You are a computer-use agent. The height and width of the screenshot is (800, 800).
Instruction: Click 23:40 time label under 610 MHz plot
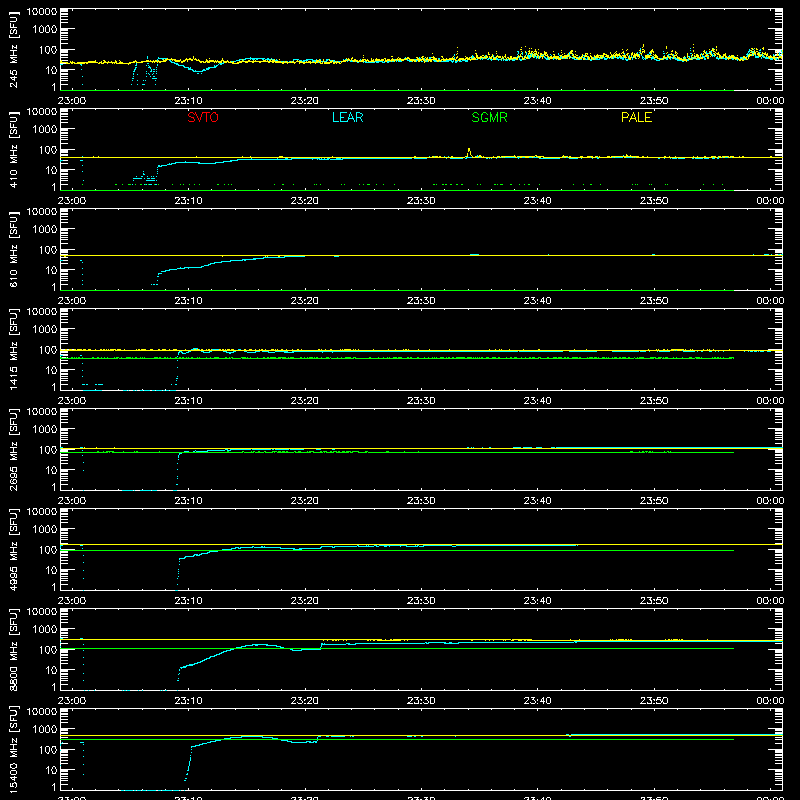tap(537, 301)
